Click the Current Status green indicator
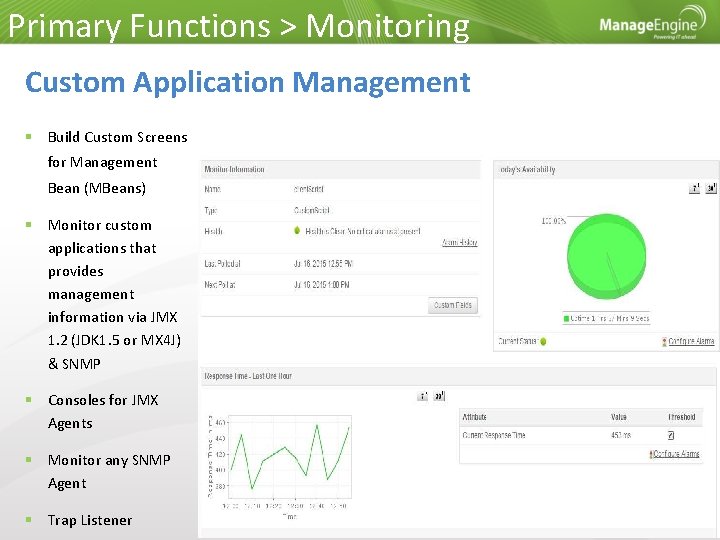 point(543,342)
